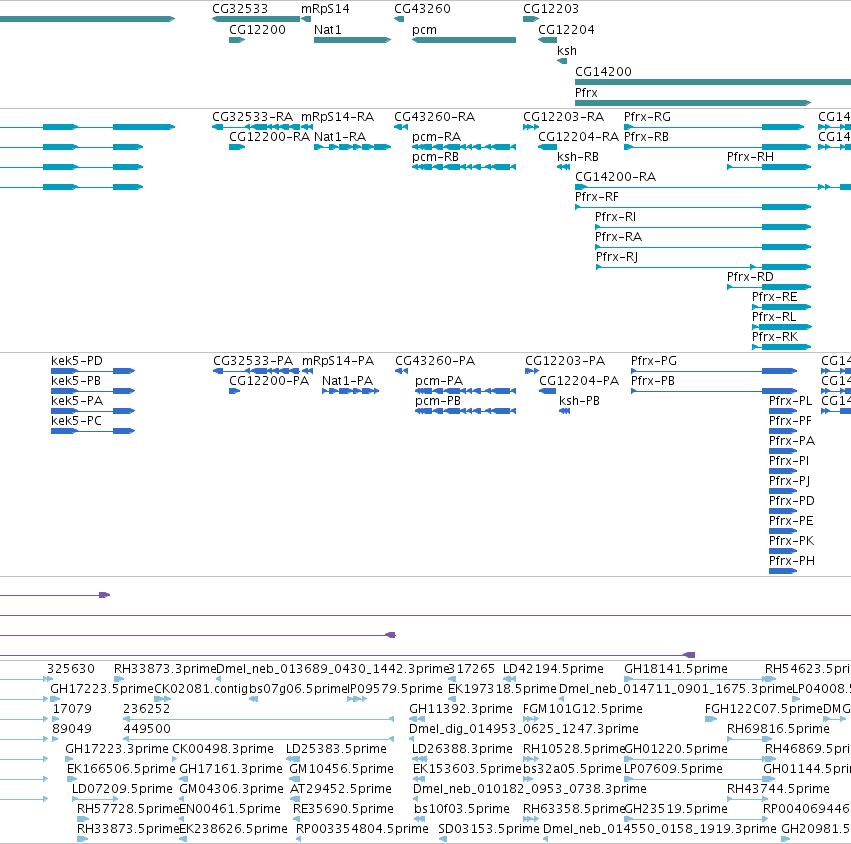
Task: Click the mRpS14 gene label
Action: (325, 9)
